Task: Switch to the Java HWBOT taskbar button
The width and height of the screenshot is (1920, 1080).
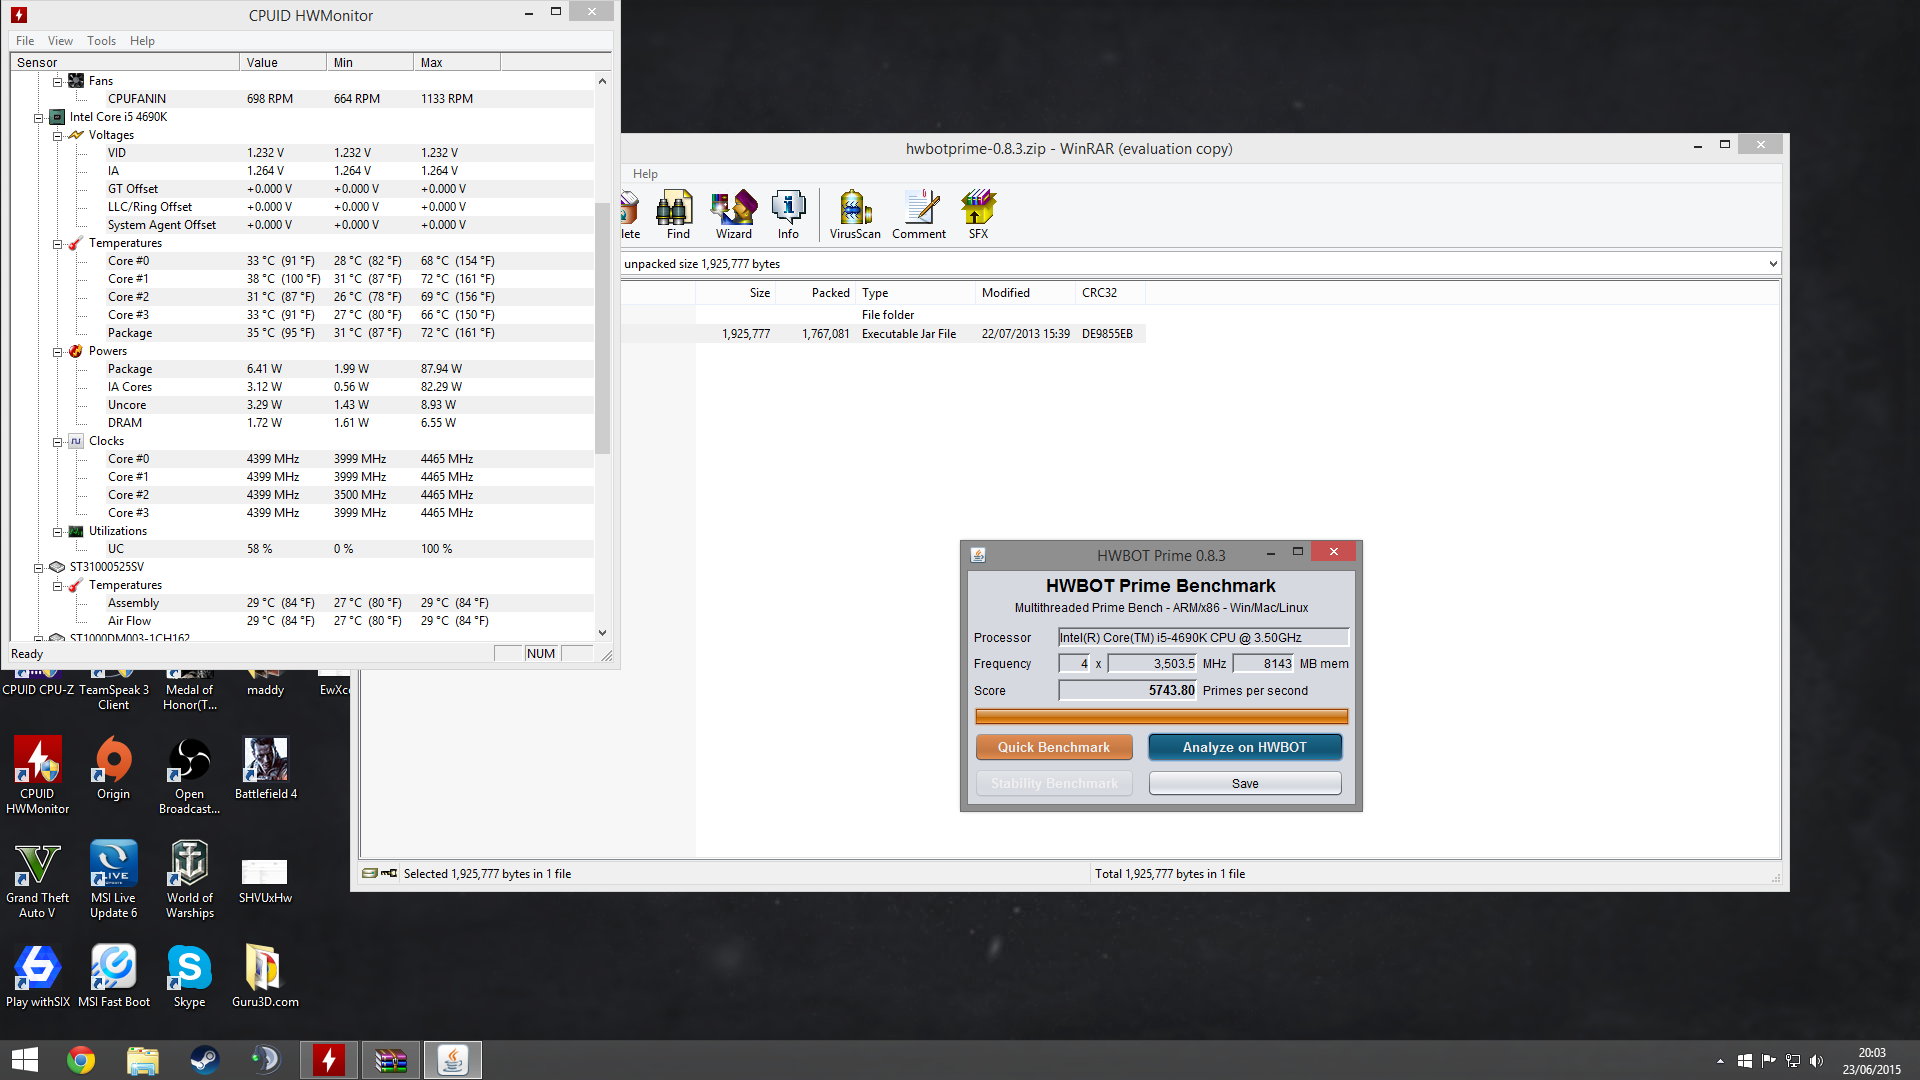Action: tap(453, 1060)
